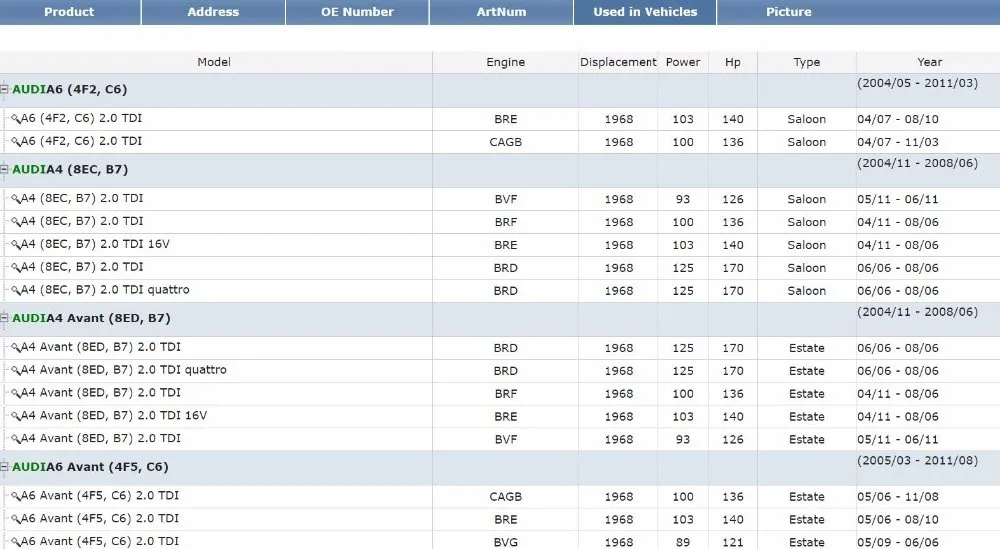1000x549 pixels.
Task: Click magnifier icon for A4 Avant (8ED, B7) BVF row
Action: 16,439
